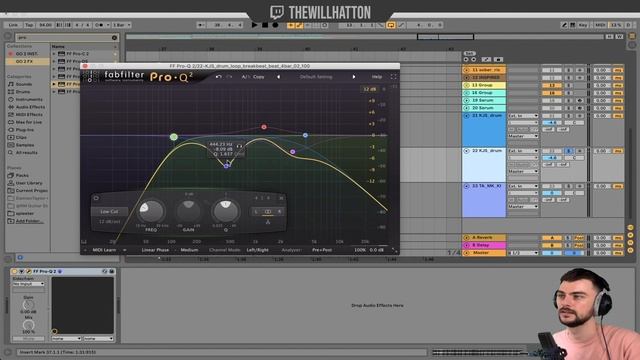Screen dimensions: 640x360
Task: Click the MIDI Learn button
Action: point(104,250)
